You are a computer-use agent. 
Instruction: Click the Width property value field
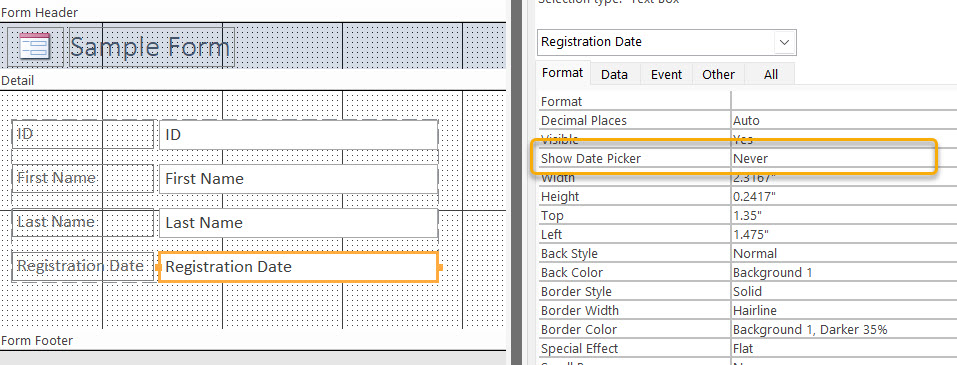(844, 178)
